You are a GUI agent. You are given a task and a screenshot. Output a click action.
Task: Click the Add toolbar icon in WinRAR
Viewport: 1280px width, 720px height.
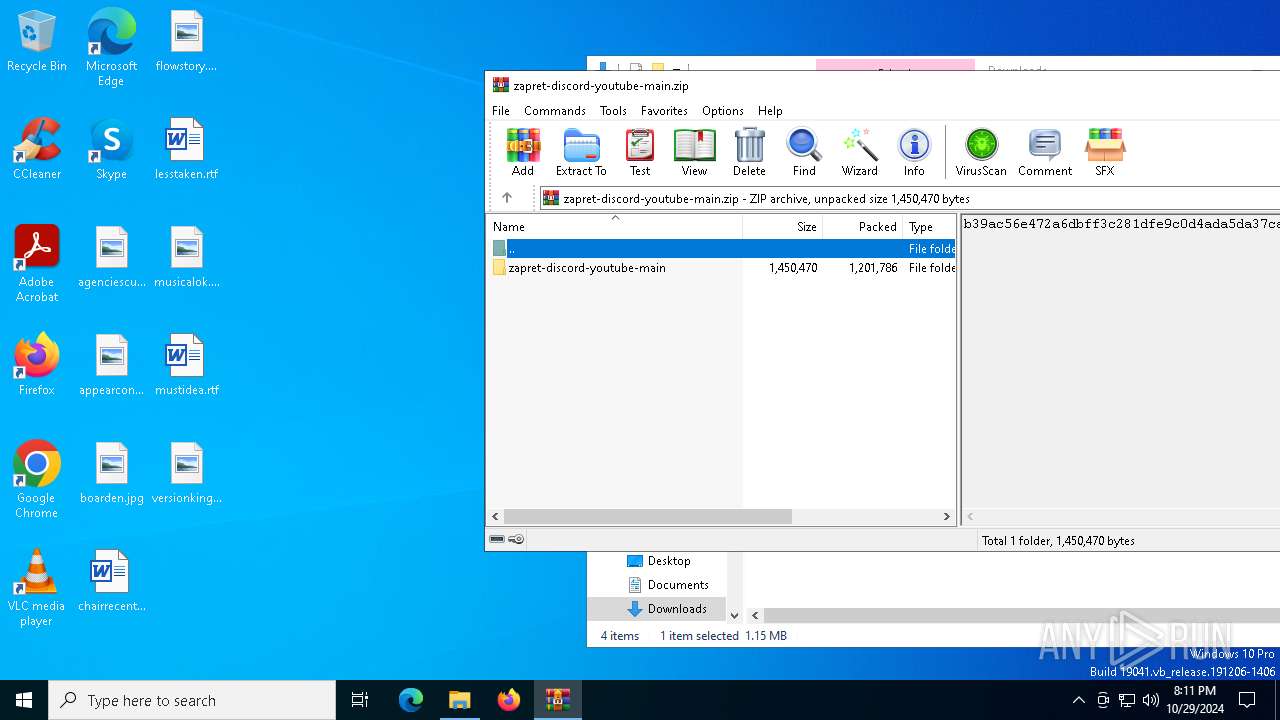523,152
